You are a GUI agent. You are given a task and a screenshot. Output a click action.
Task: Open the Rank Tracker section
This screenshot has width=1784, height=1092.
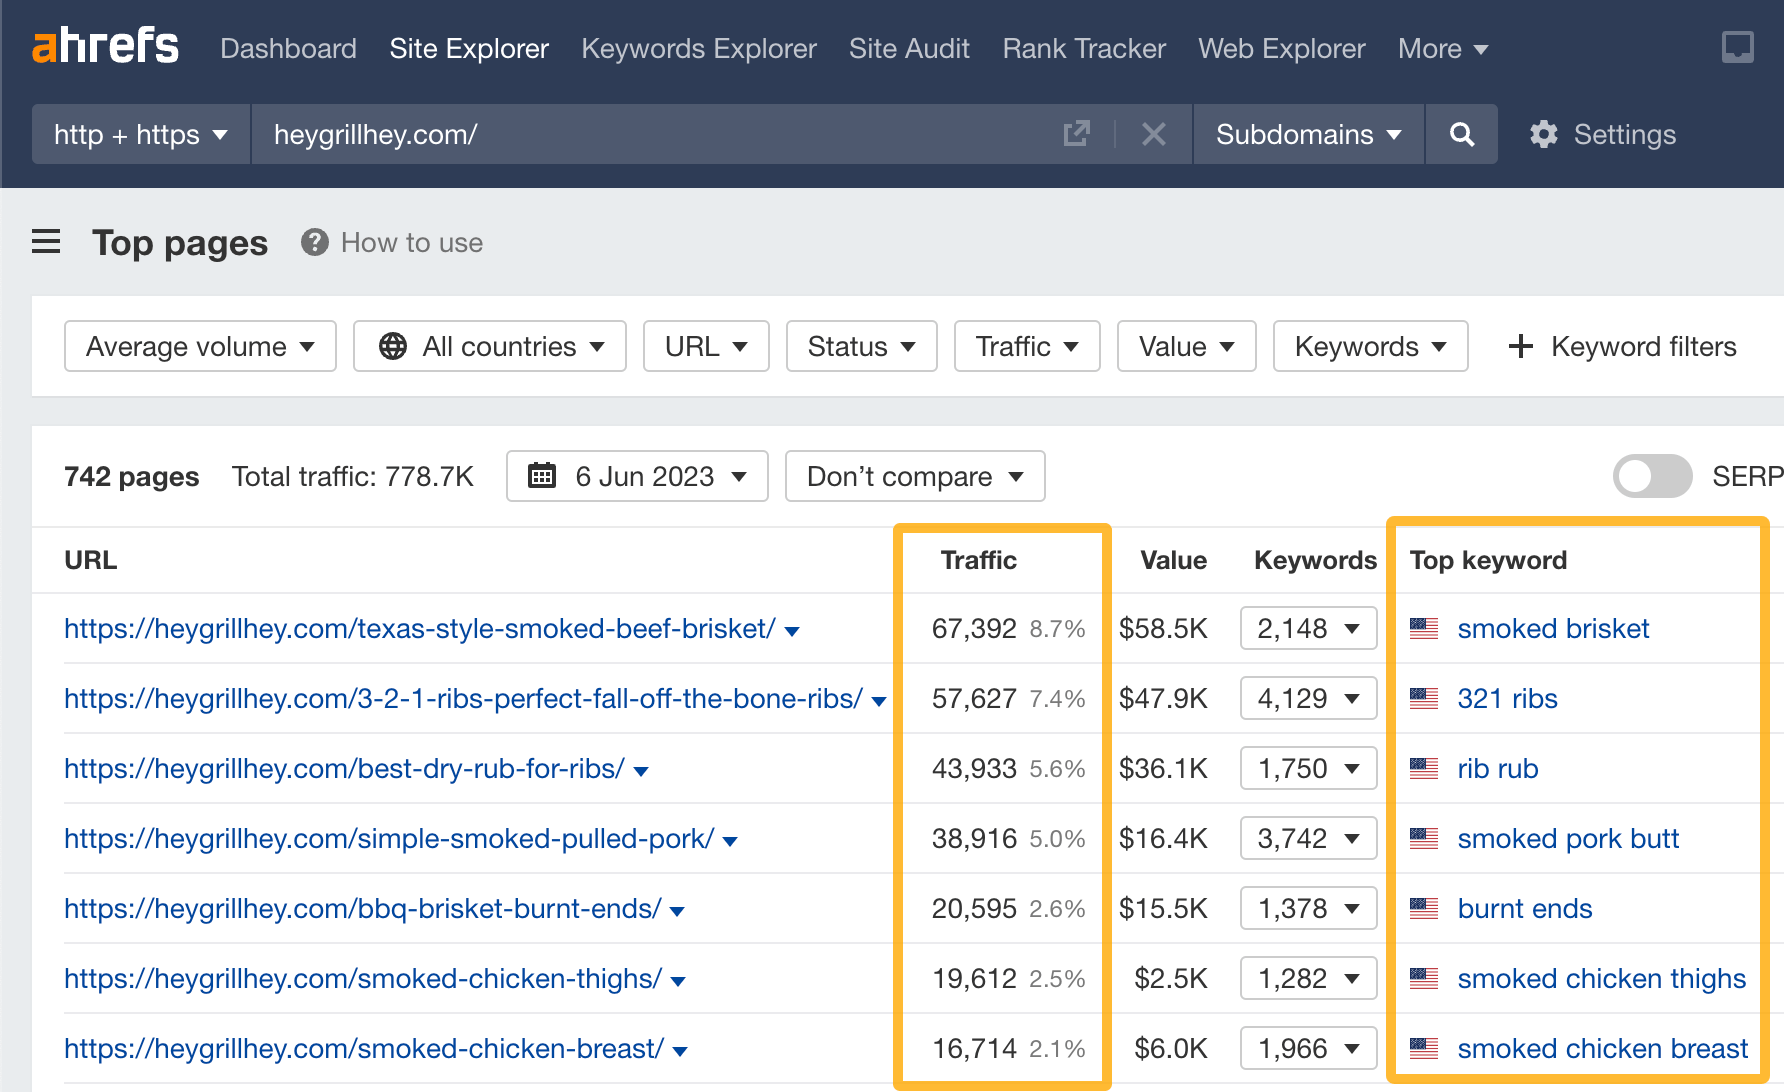coord(1083,48)
